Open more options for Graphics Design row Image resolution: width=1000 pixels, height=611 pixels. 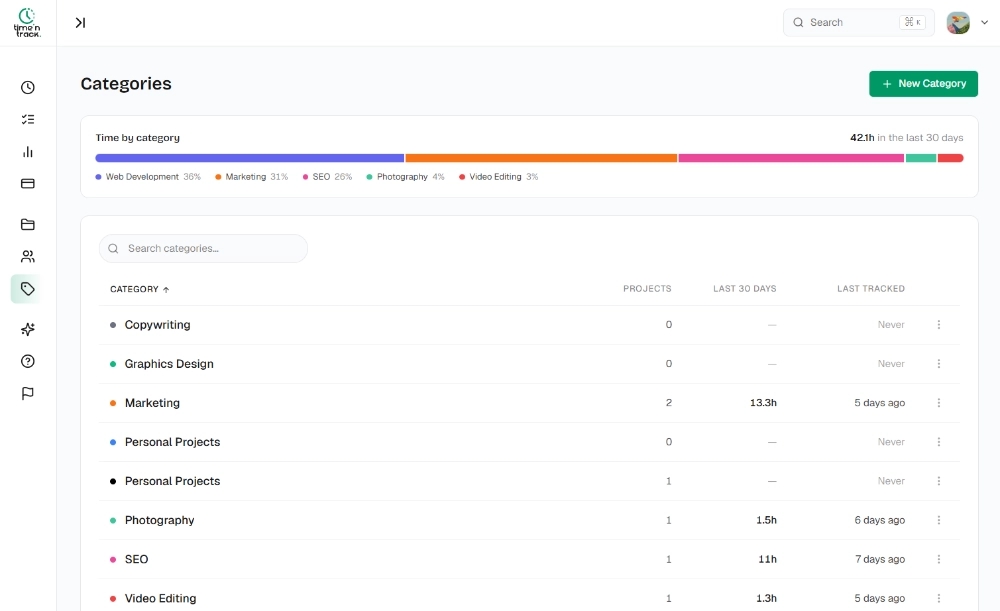pyautogui.click(x=939, y=364)
